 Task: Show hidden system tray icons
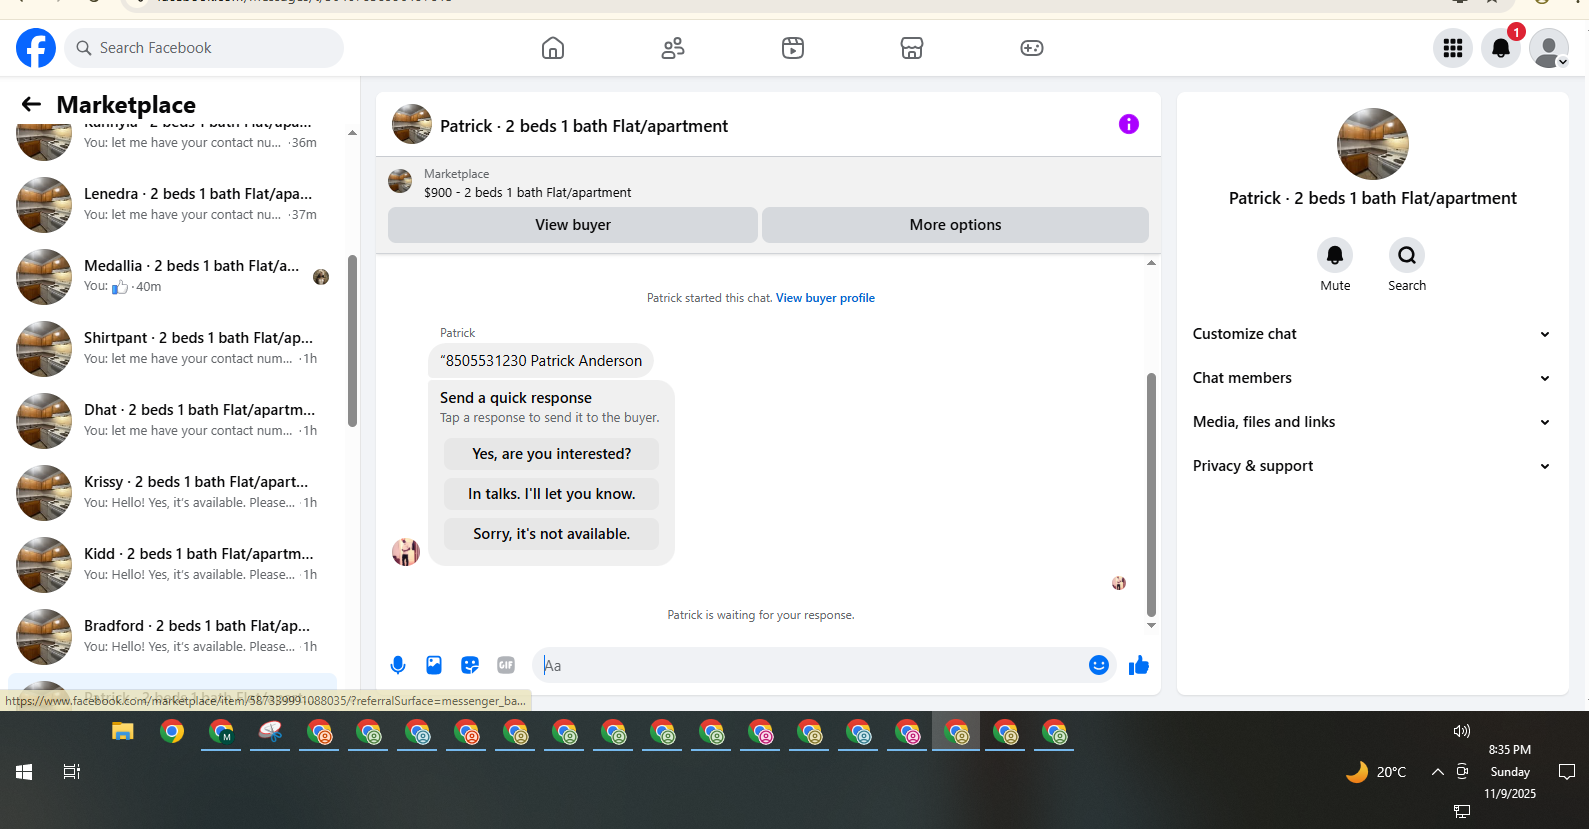coord(1437,772)
